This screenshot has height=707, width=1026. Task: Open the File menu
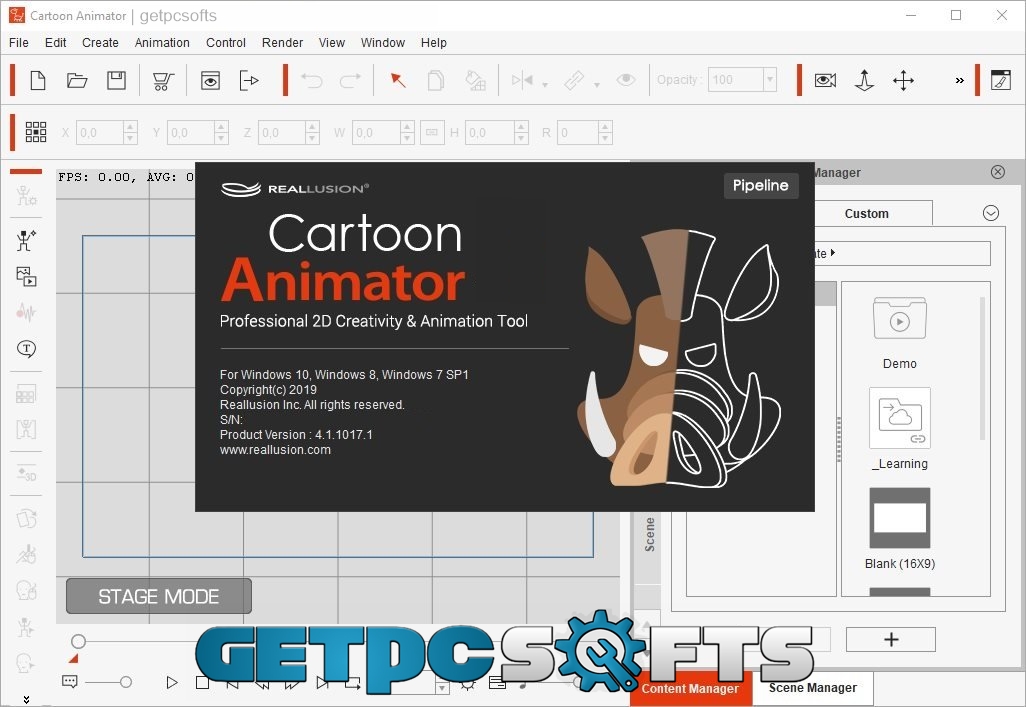click(18, 43)
